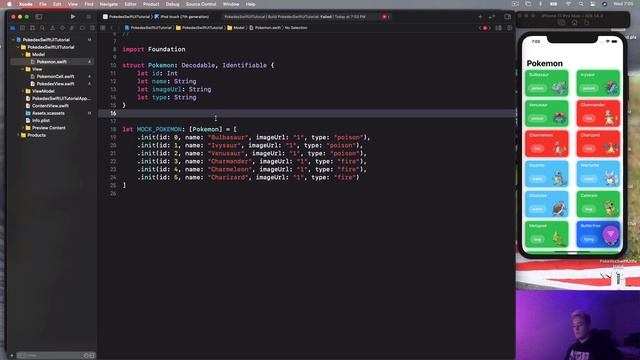Take a simulator screenshot with camera icon

[562, 23]
